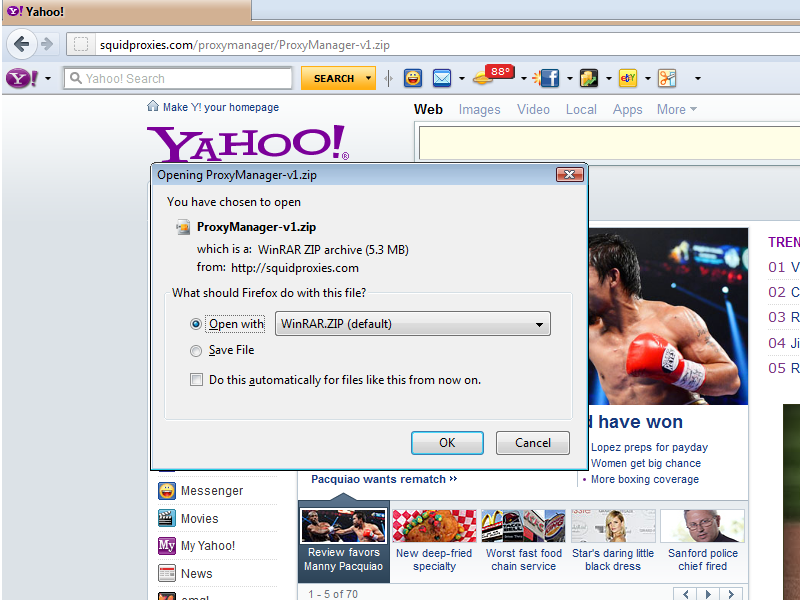Close the Opening ProxyManager-v1.zip dialog
800x600 pixels.
tap(569, 174)
